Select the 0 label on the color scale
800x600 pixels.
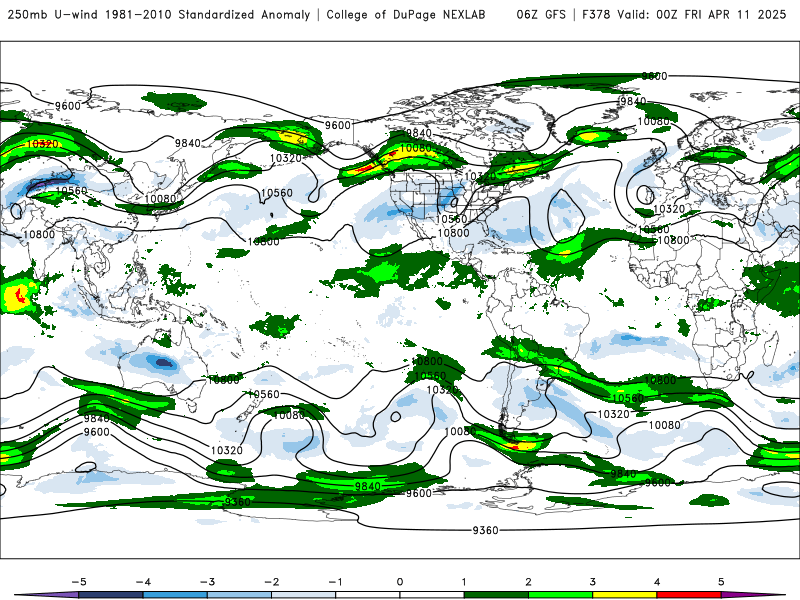[400, 582]
